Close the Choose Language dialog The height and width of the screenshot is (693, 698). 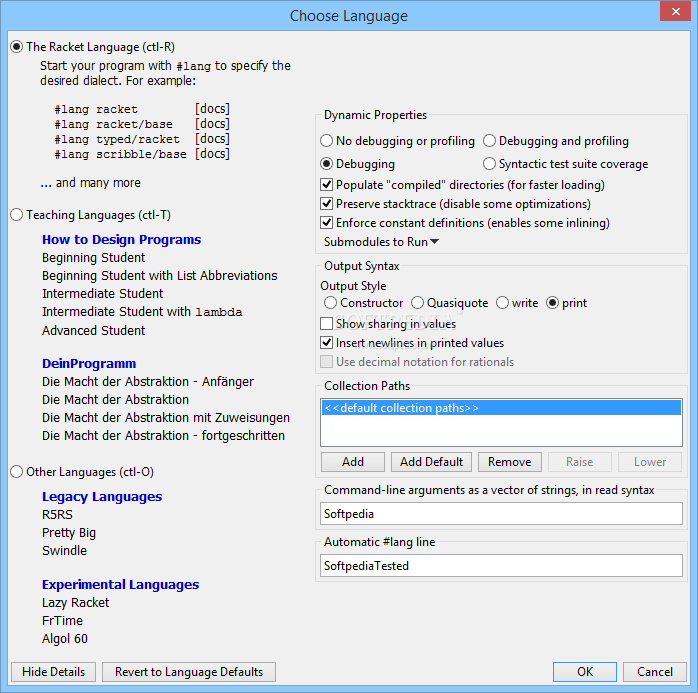pos(675,11)
